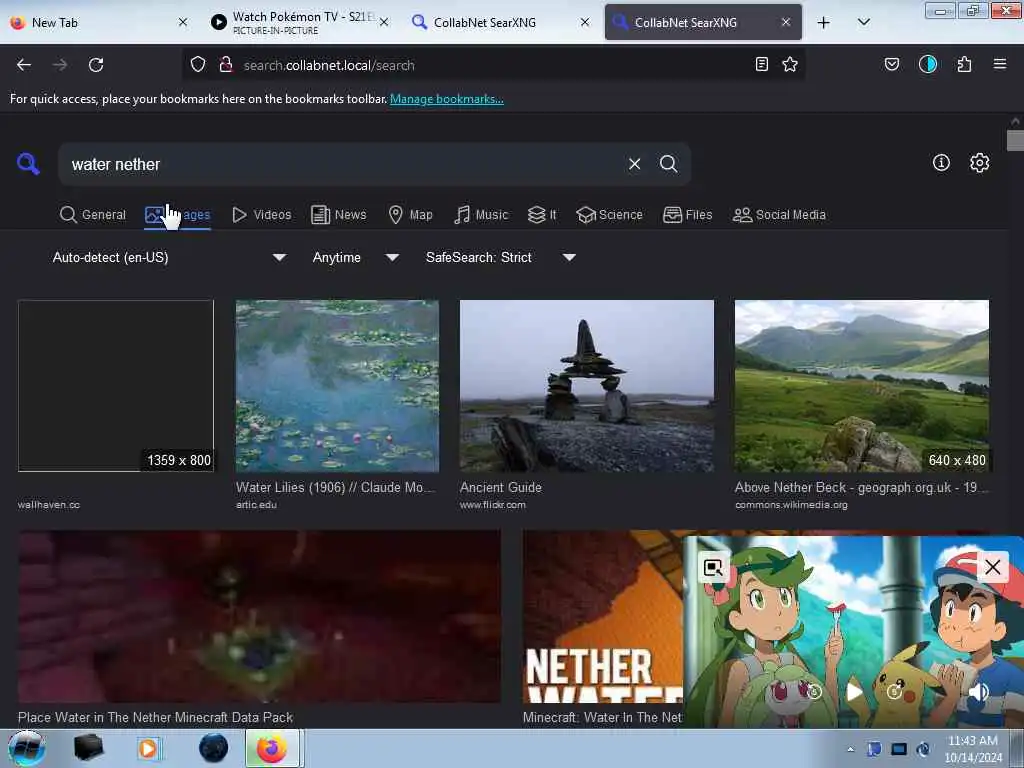Switch to the General category
Viewport: 1024px width, 768px height.
(93, 215)
